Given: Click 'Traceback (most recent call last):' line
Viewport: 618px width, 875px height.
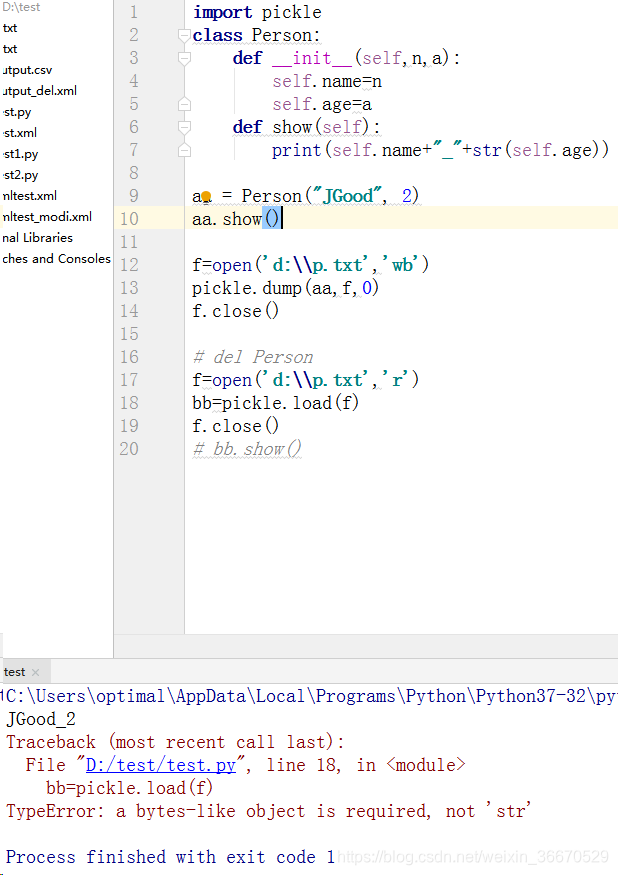Looking at the screenshot, I should pos(175,742).
